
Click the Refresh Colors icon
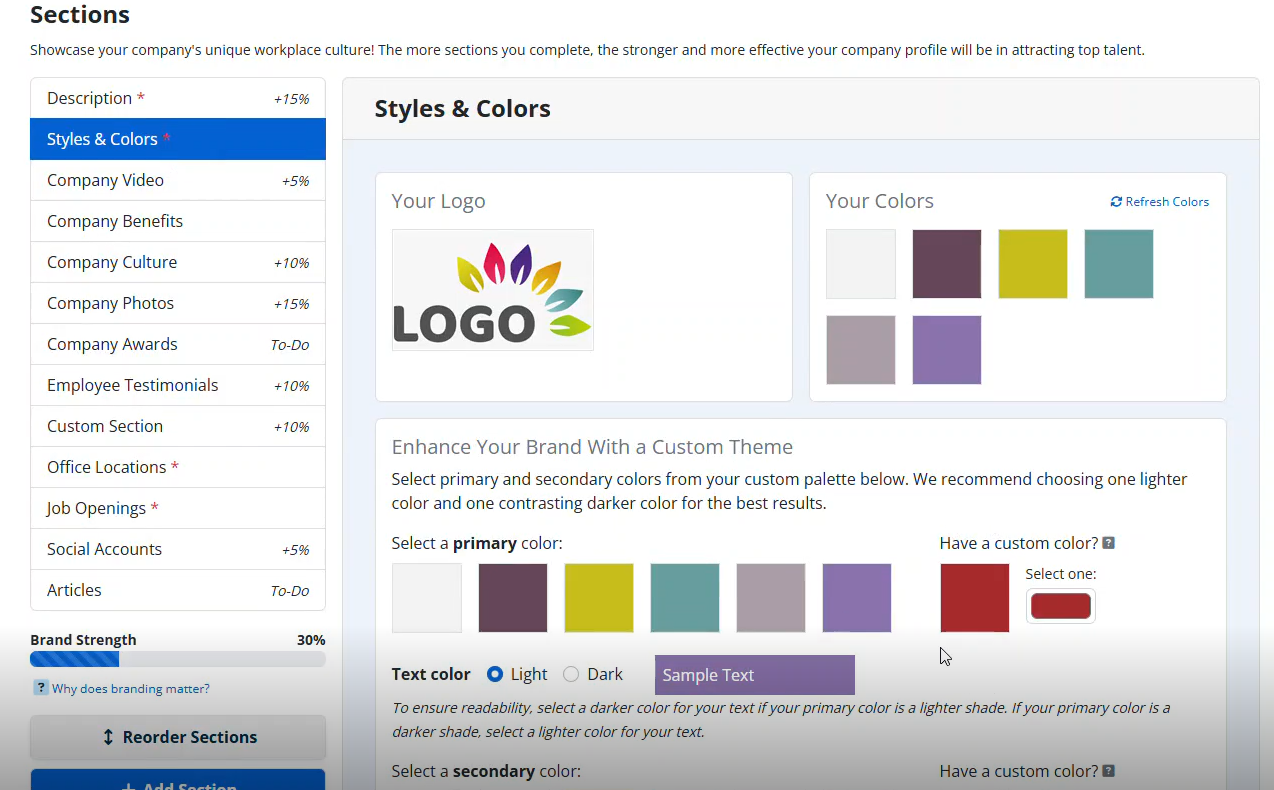1116,201
